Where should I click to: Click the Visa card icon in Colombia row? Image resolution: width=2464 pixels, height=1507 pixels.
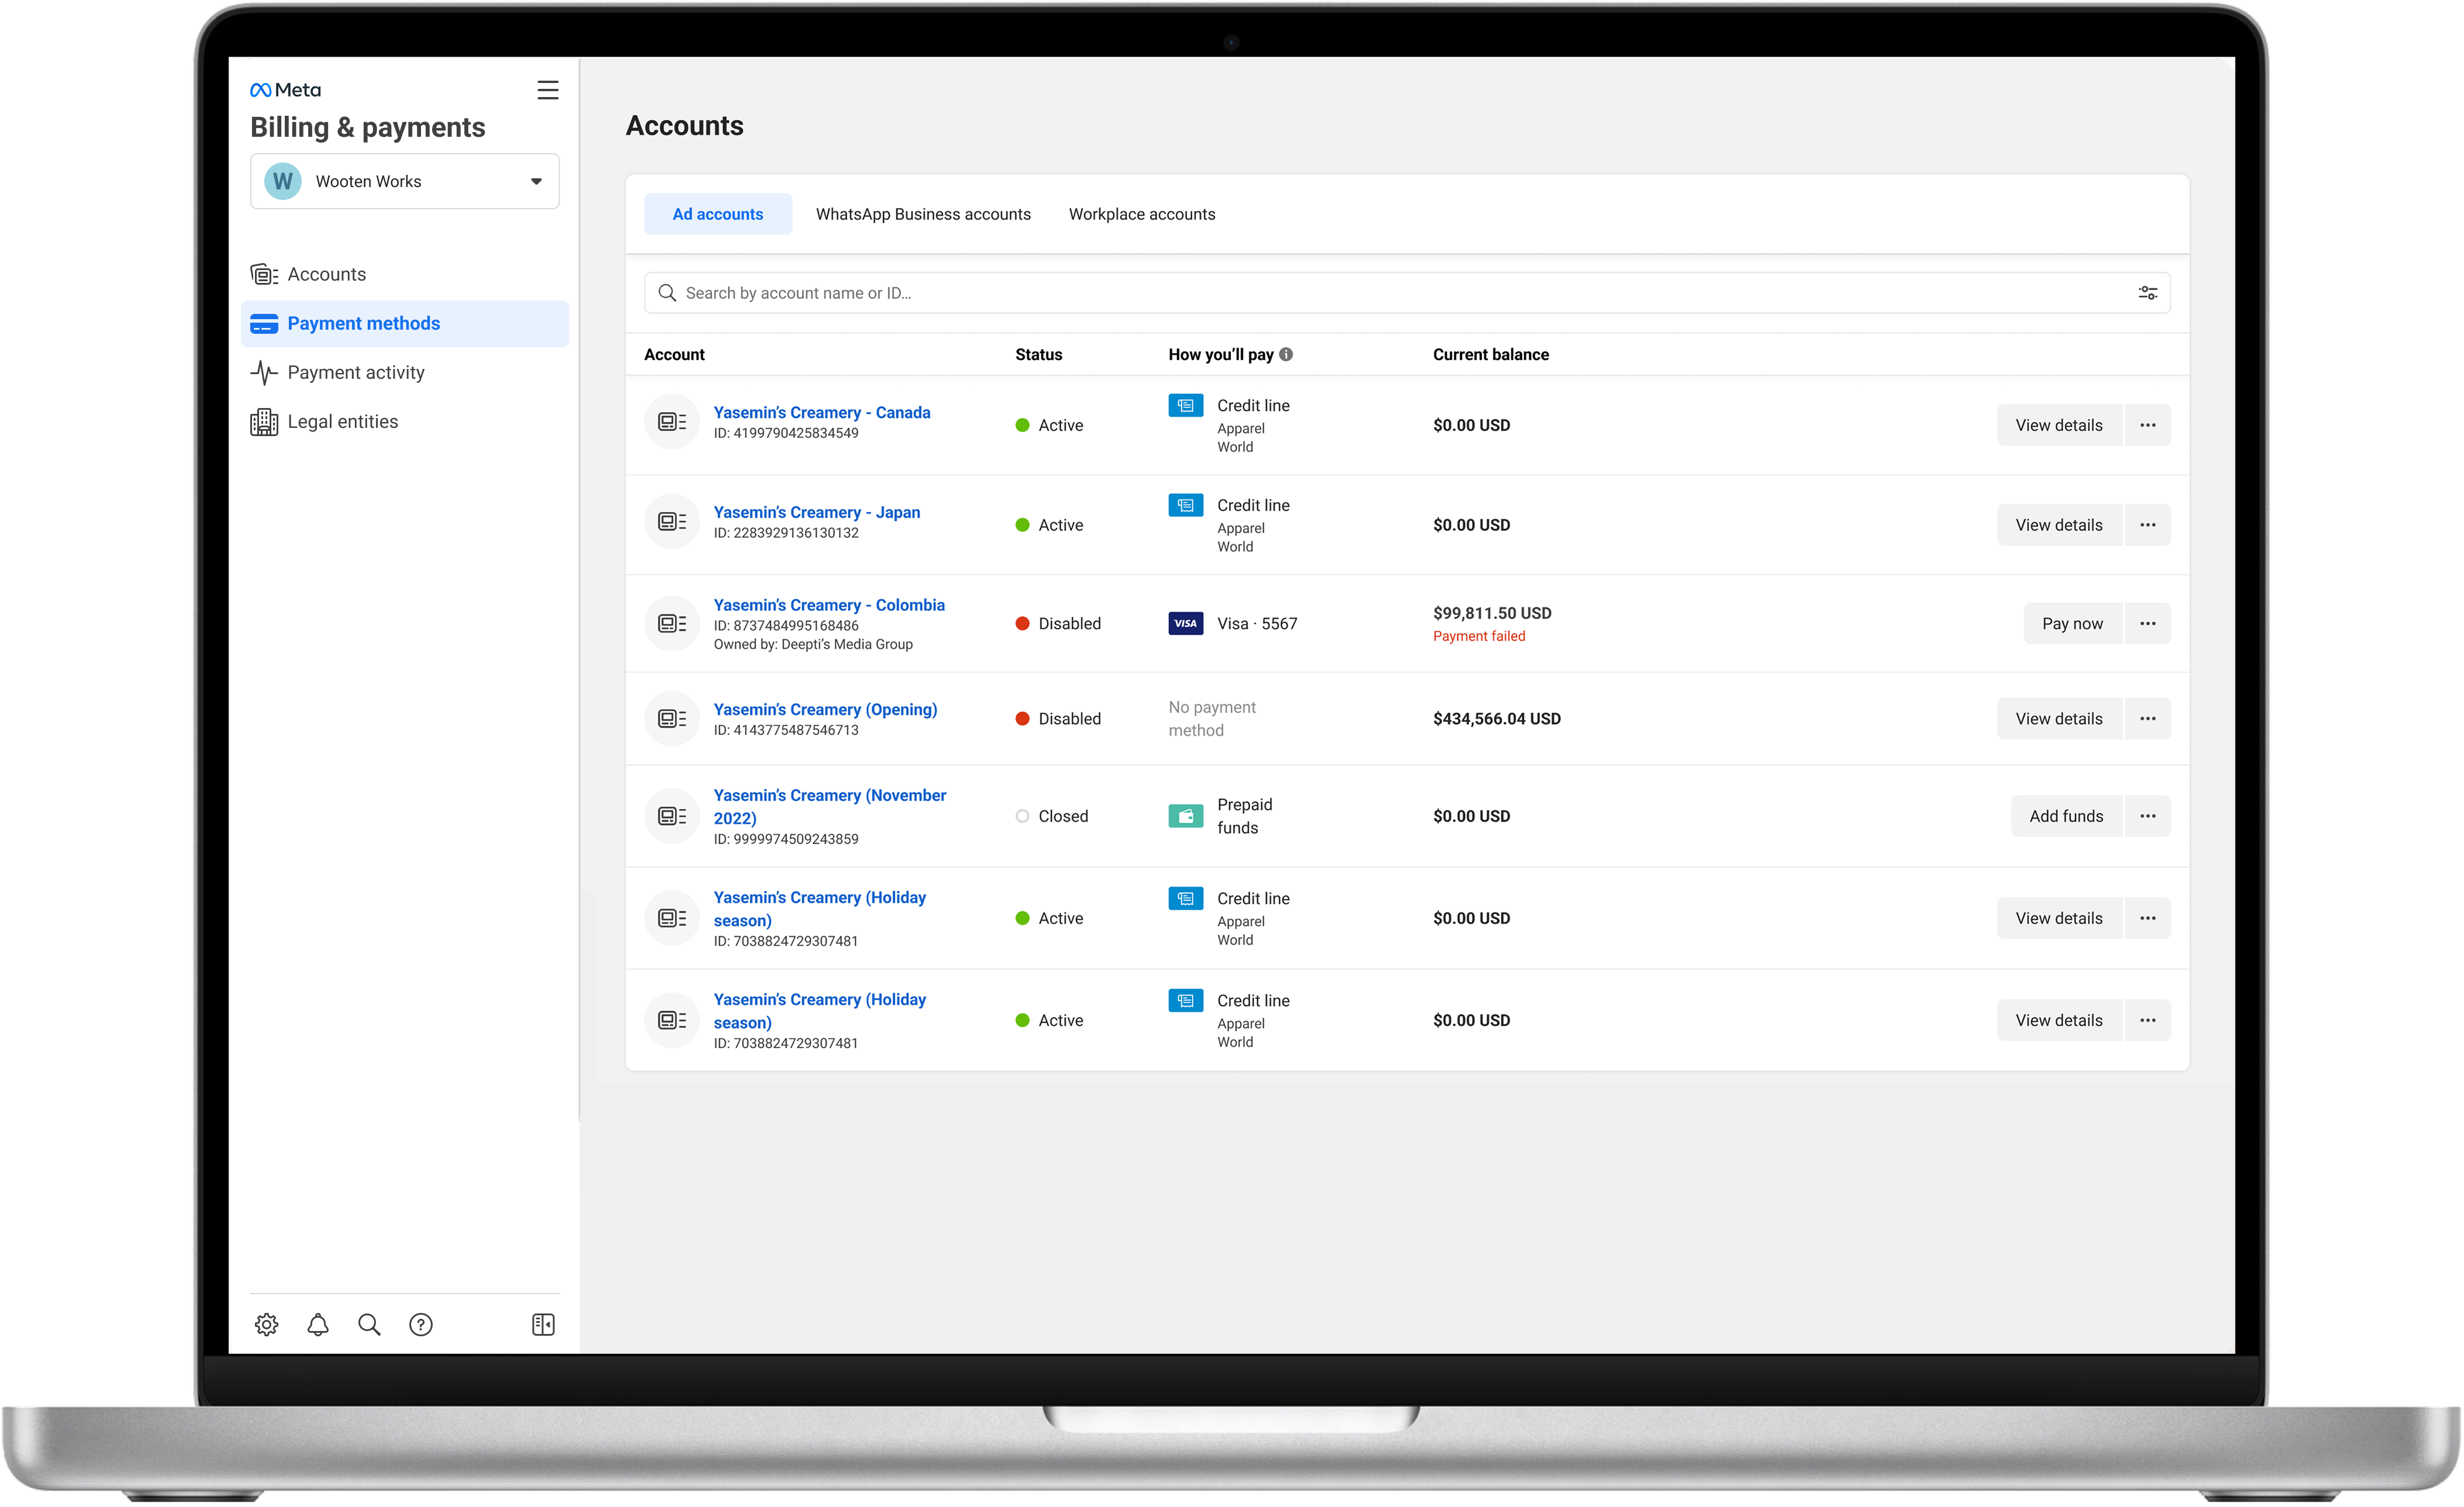click(x=1185, y=624)
